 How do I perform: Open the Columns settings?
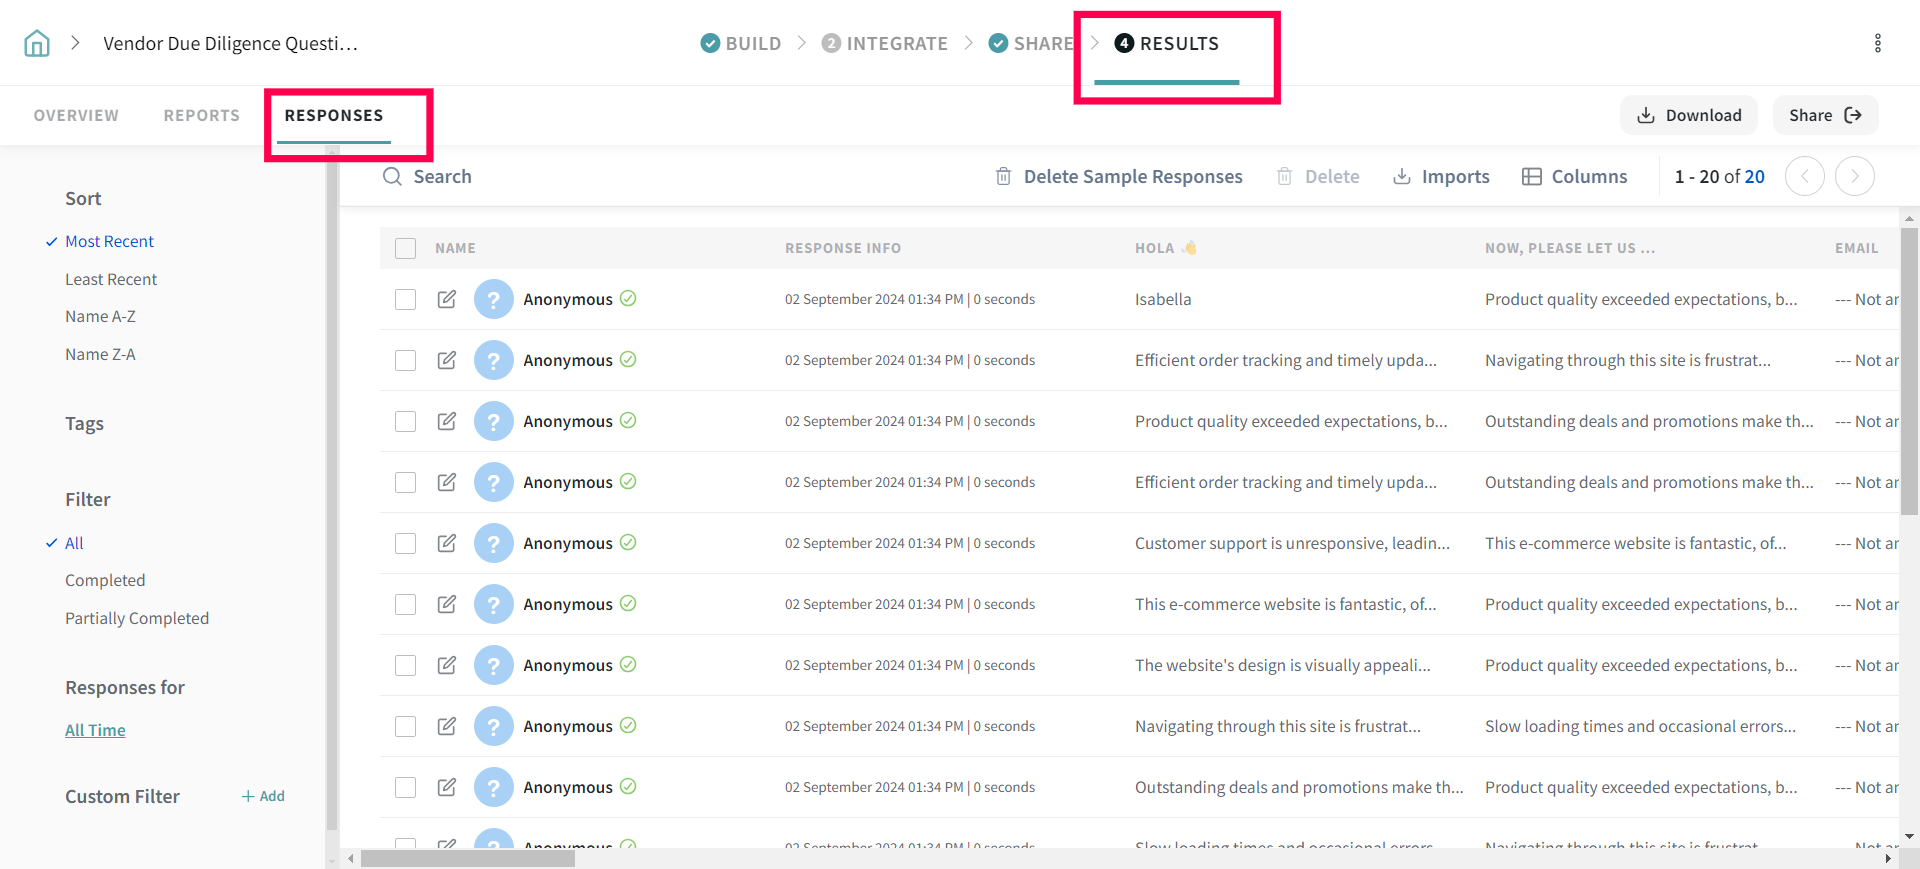click(x=1574, y=177)
